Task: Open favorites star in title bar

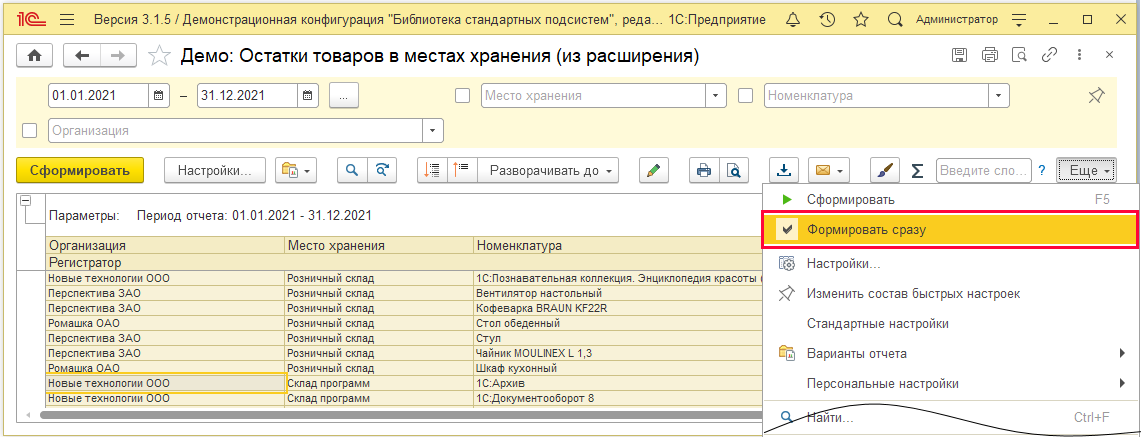Action: pos(861,20)
